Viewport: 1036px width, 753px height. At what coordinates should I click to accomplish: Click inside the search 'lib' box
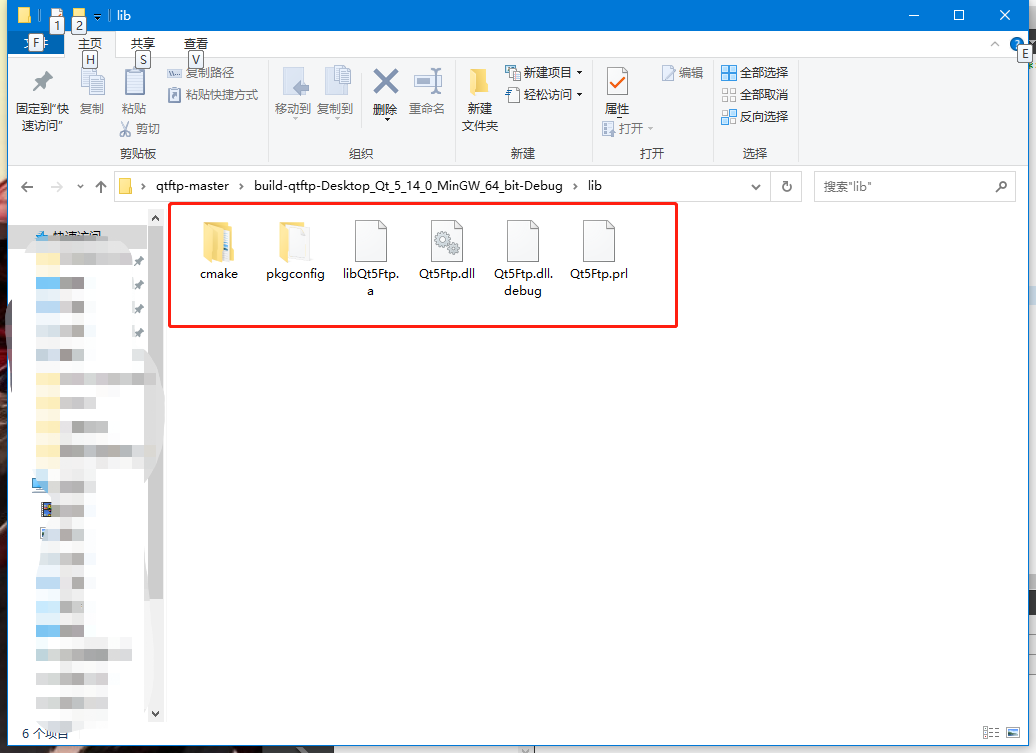coord(900,186)
